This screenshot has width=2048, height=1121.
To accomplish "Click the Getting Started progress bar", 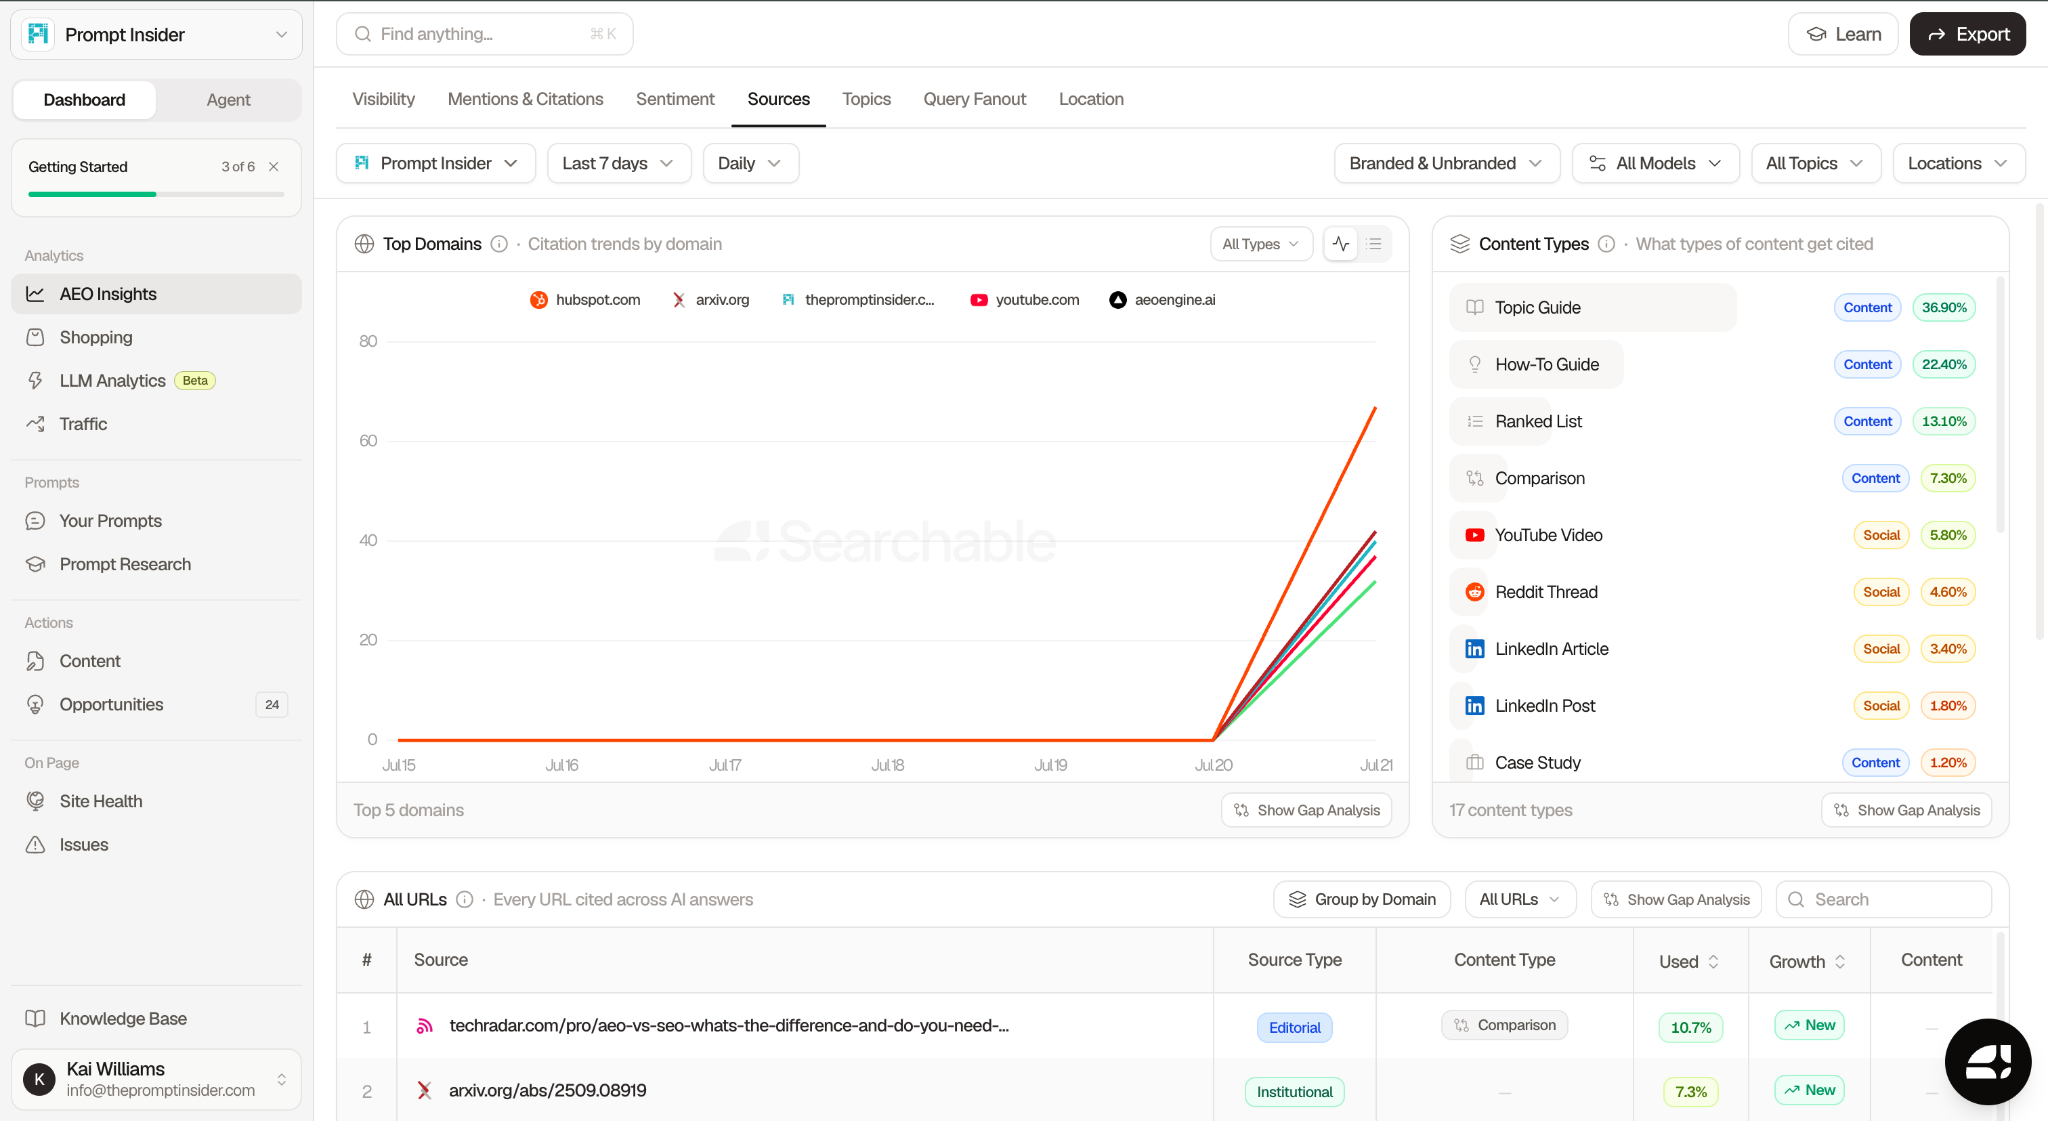I will (x=156, y=194).
